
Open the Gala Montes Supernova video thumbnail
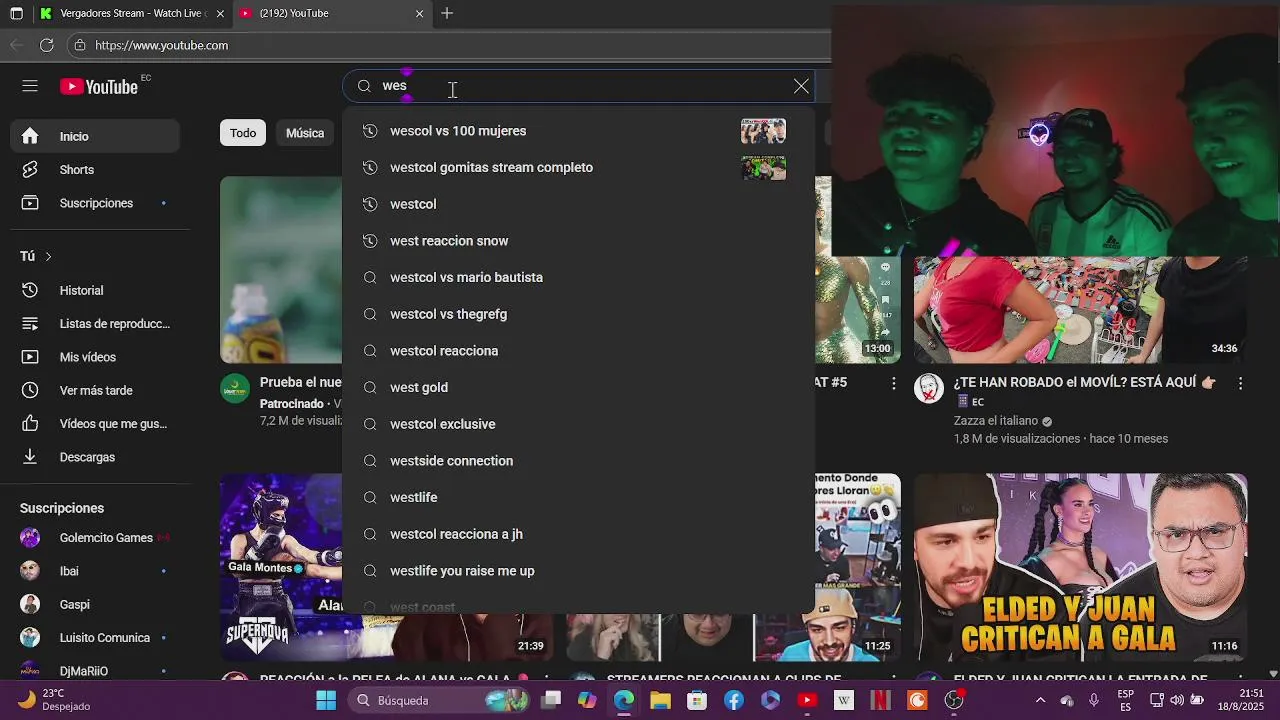[282, 567]
